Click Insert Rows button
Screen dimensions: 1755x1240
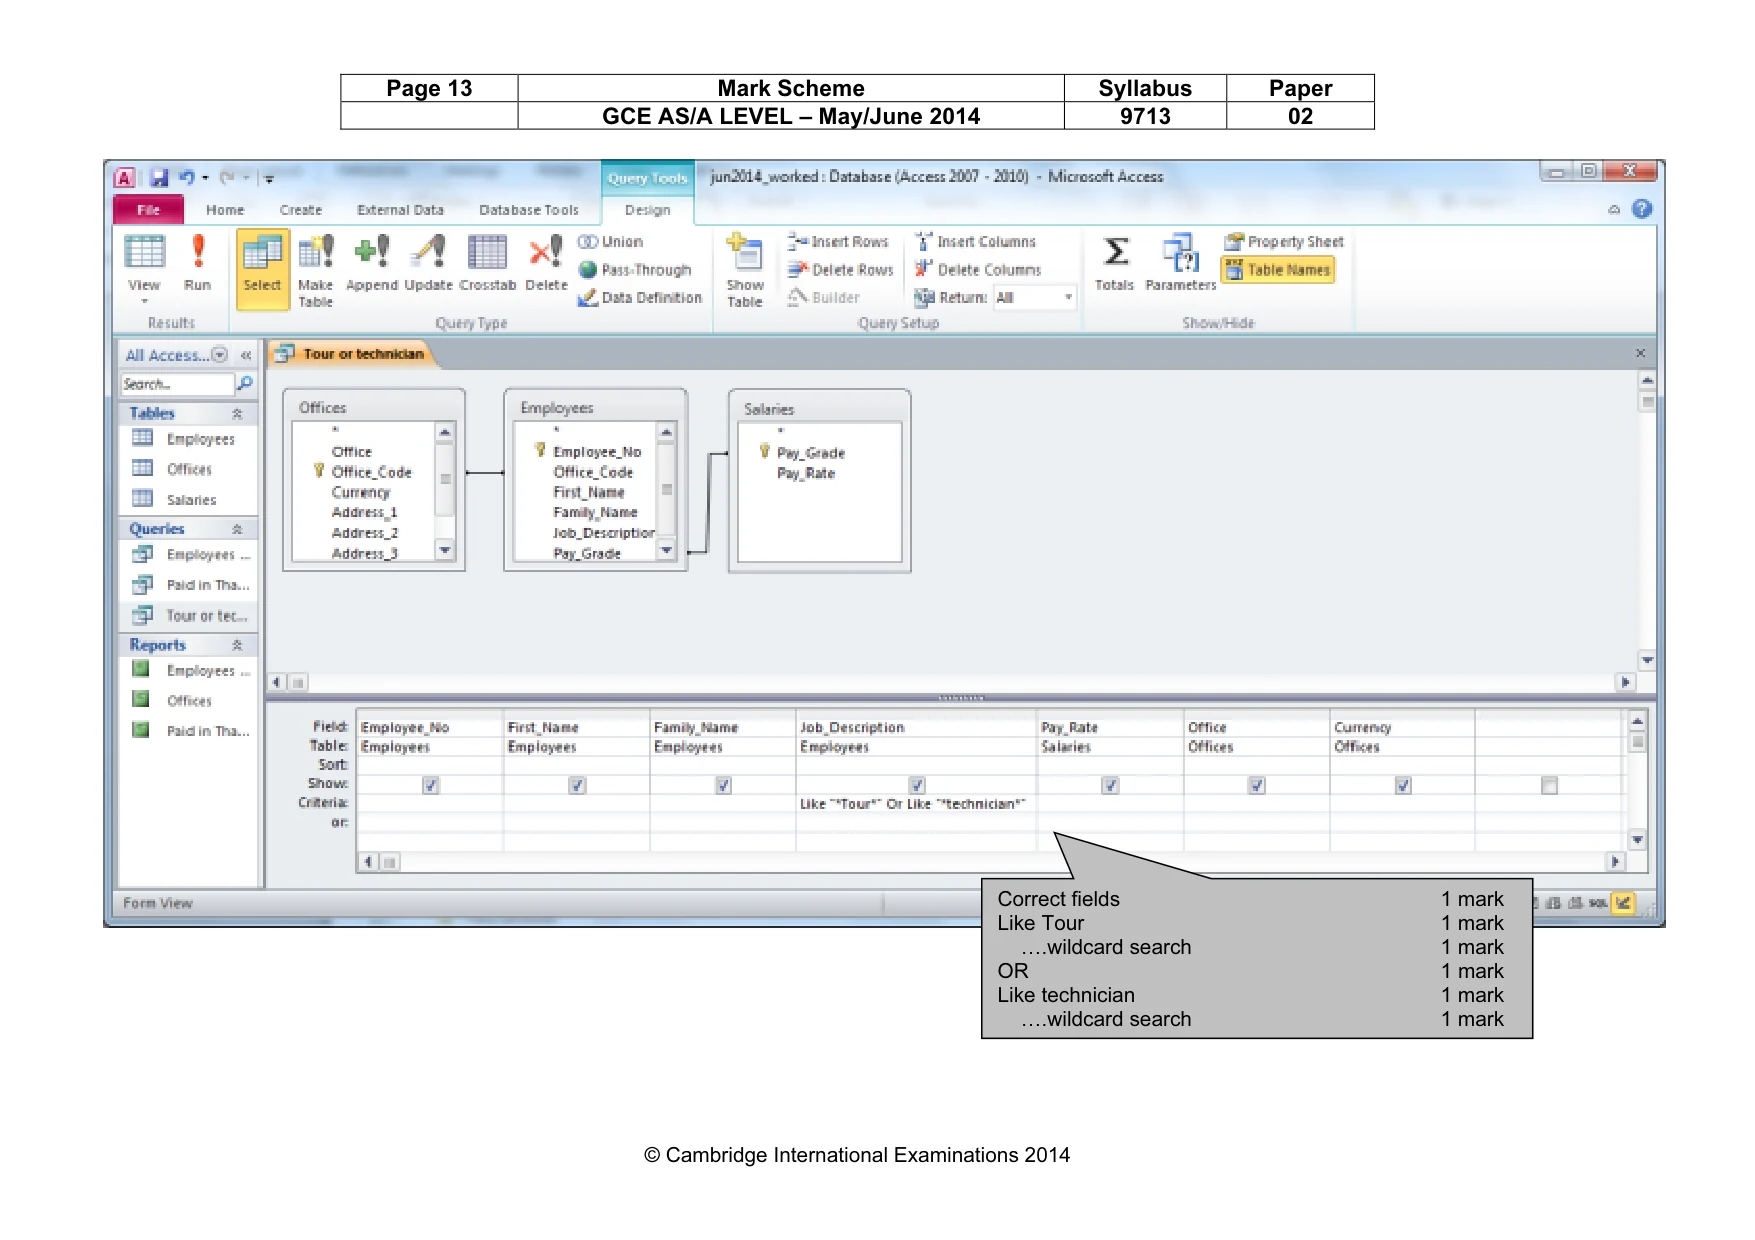click(x=838, y=242)
